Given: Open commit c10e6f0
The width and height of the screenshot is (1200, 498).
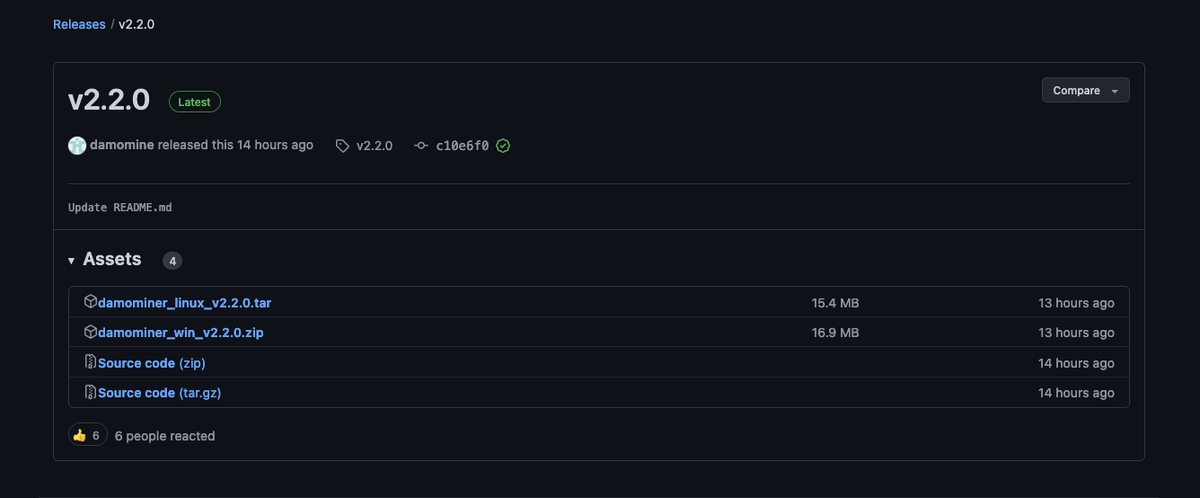Looking at the screenshot, I should click(x=462, y=146).
